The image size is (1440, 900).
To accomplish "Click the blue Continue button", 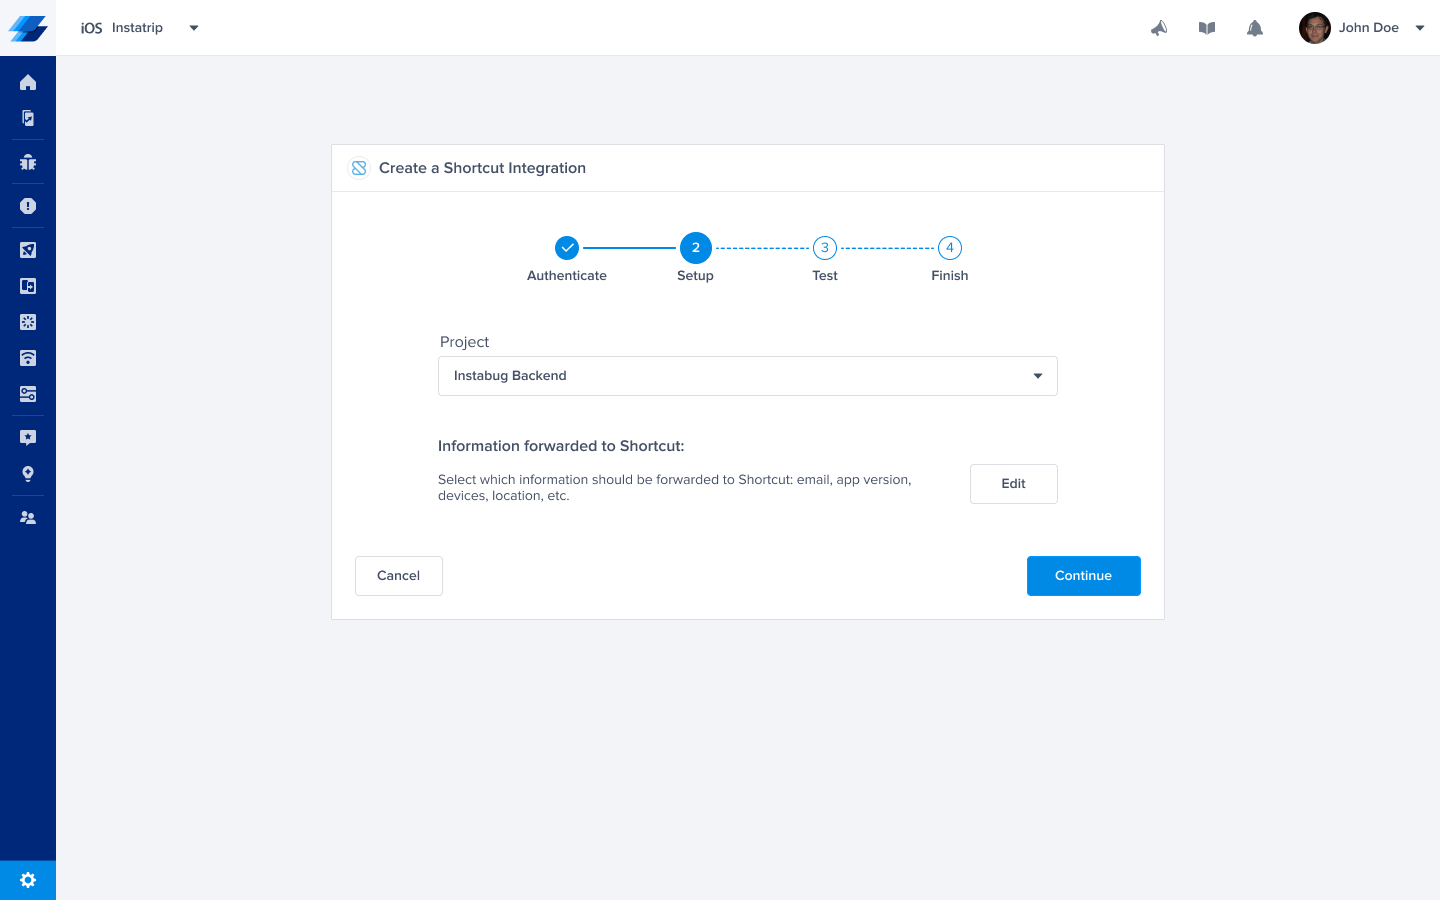I will tap(1084, 576).
